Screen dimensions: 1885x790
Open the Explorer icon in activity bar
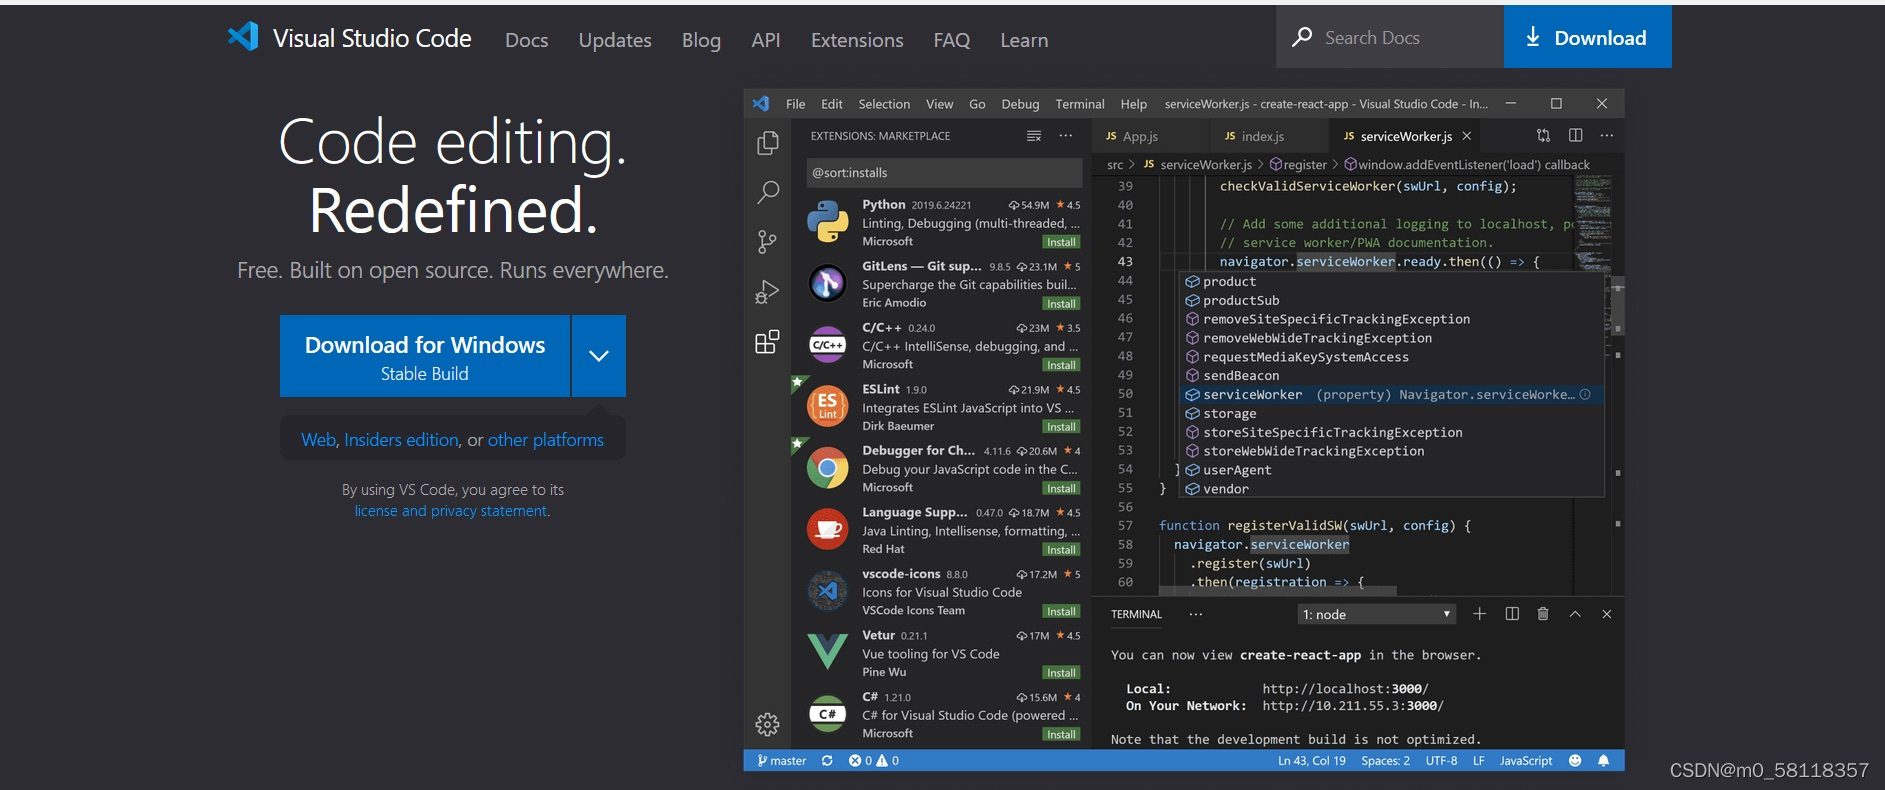[767, 143]
